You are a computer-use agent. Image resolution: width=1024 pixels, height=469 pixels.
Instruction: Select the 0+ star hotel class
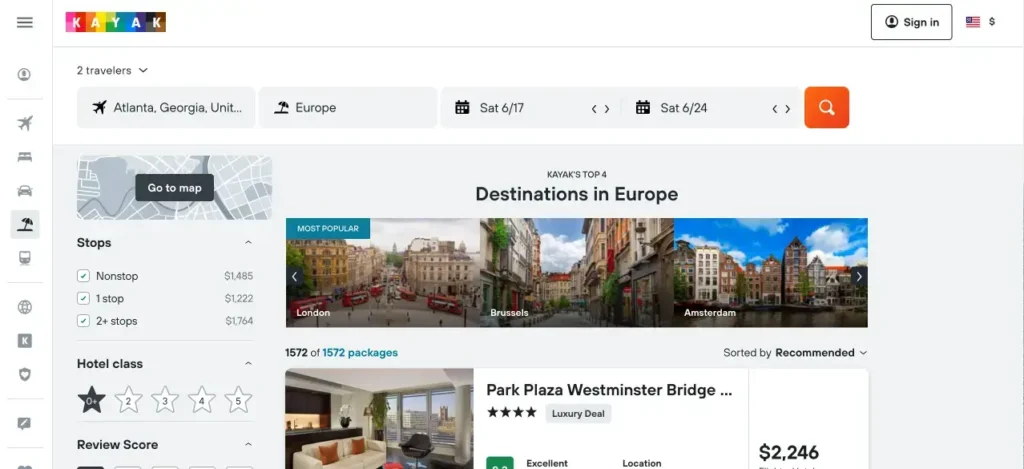(x=91, y=400)
